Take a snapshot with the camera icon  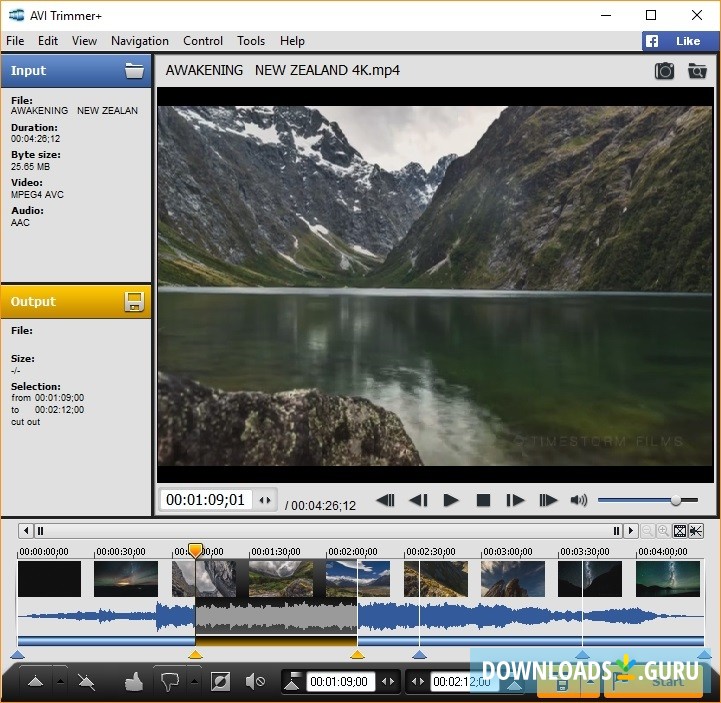(664, 71)
